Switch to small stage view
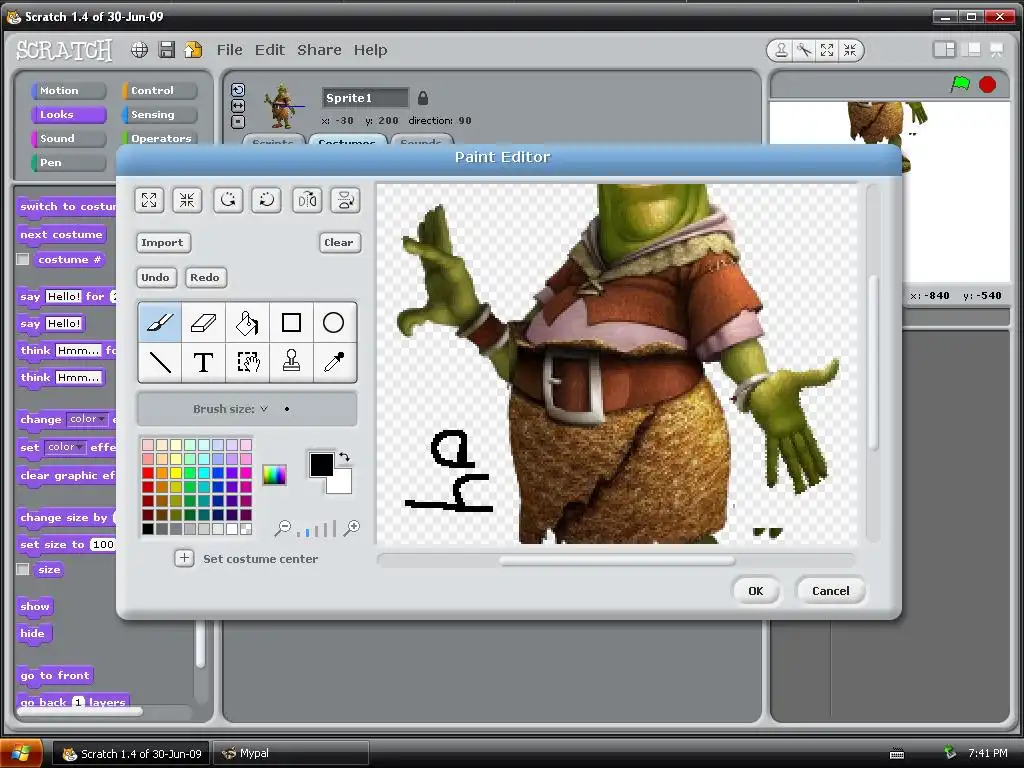This screenshot has height=768, width=1024. click(944, 50)
